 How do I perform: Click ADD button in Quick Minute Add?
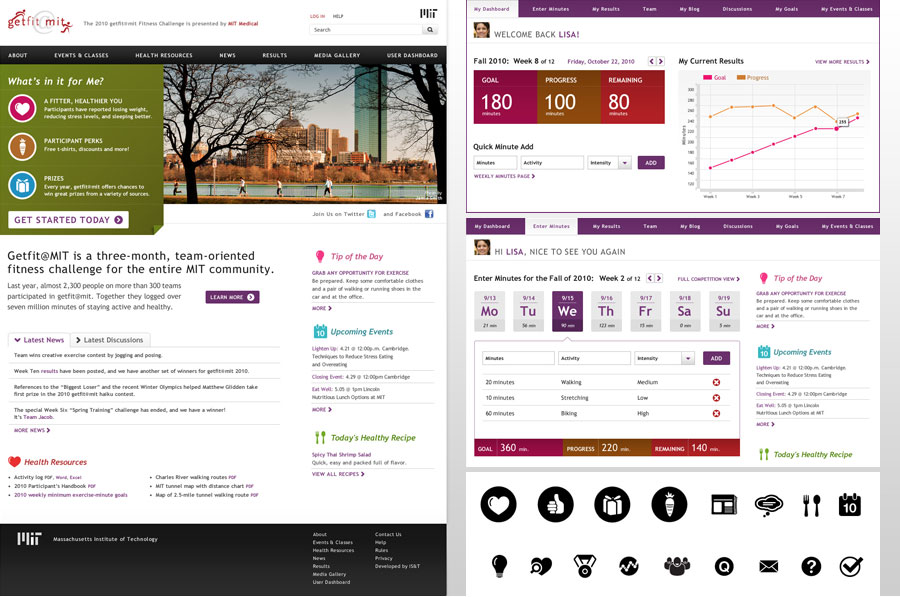651,163
